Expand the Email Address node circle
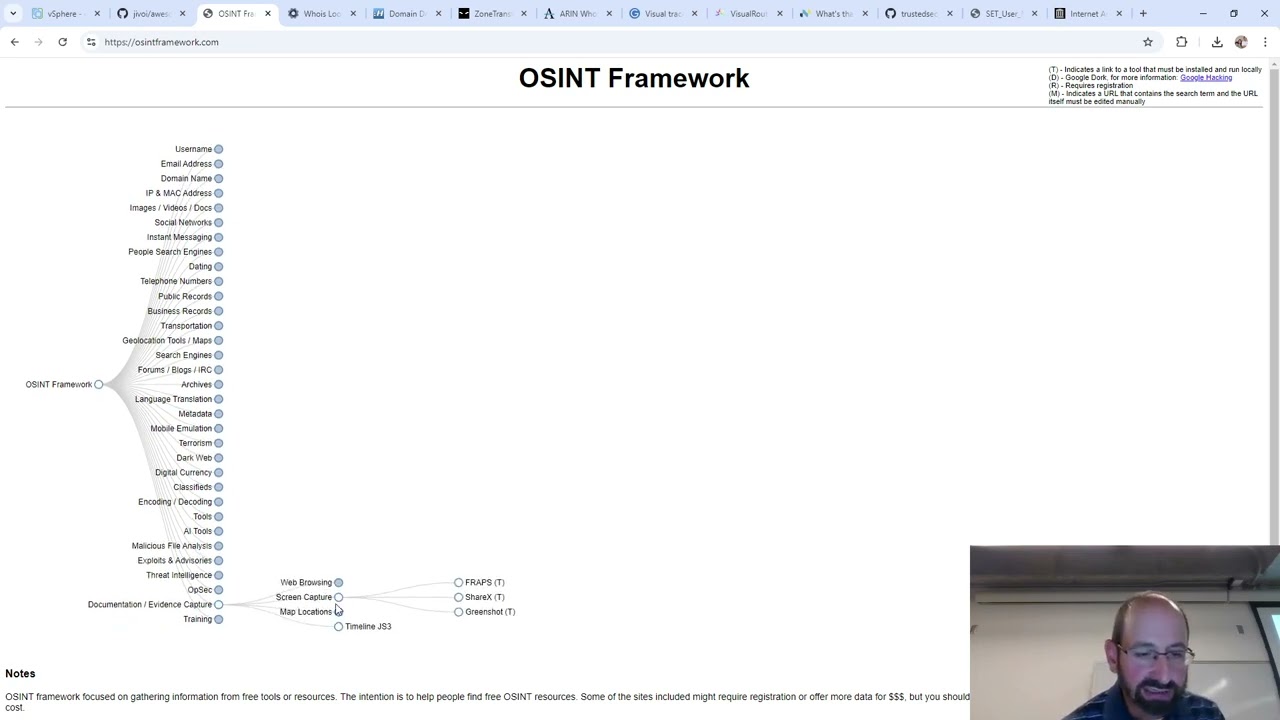Image resolution: width=1280 pixels, height=720 pixels. (218, 164)
